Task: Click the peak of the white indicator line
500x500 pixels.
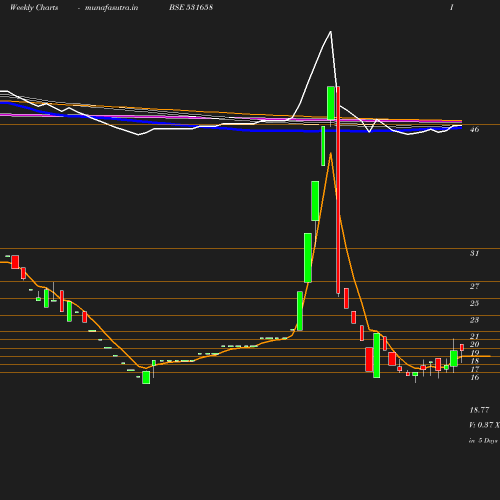Action: [331, 32]
